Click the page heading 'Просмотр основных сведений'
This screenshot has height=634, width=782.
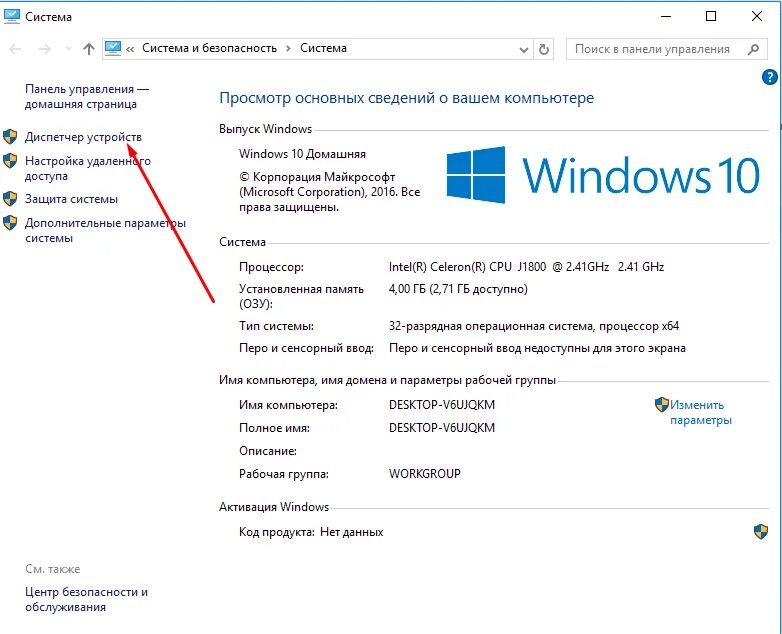click(327, 98)
